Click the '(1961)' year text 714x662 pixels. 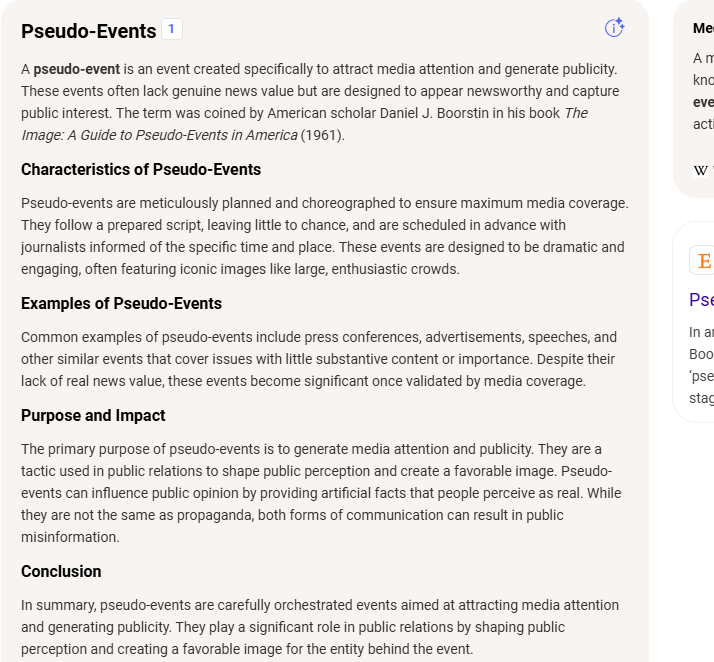pyautogui.click(x=322, y=135)
